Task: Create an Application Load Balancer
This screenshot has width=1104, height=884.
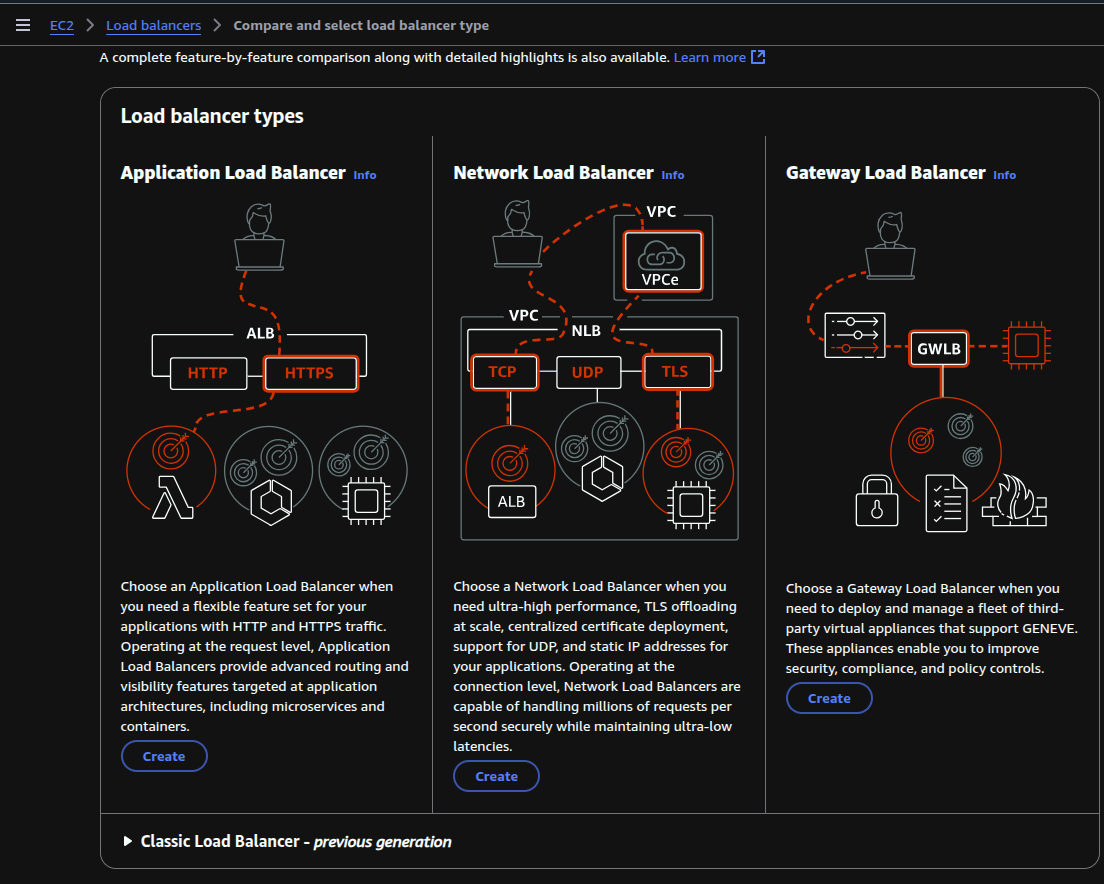Action: (164, 756)
